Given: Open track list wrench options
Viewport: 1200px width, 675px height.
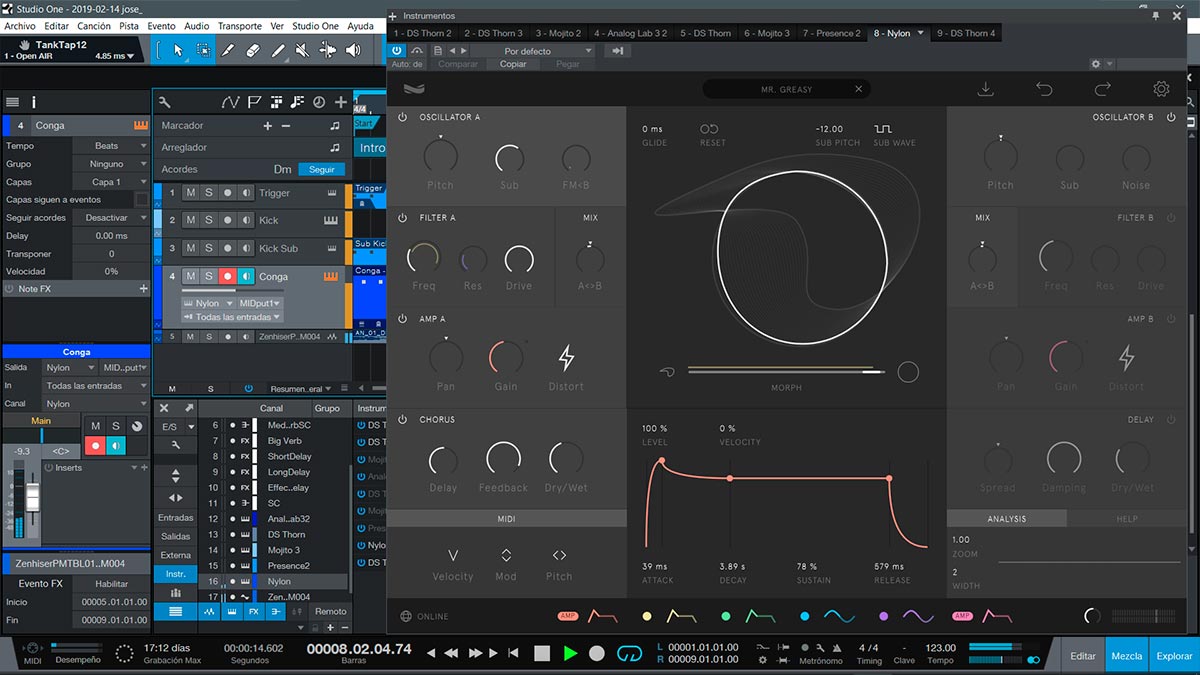Looking at the screenshot, I should (164, 102).
